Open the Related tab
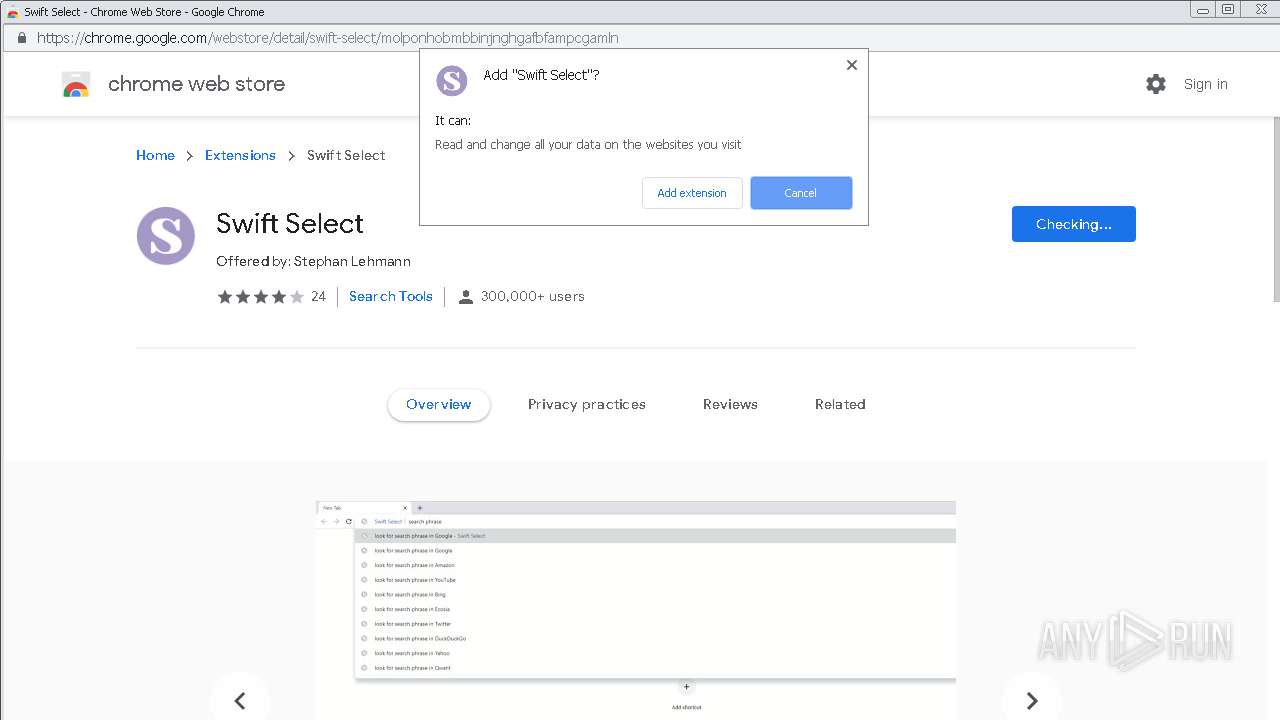Viewport: 1280px width, 720px height. (x=840, y=404)
